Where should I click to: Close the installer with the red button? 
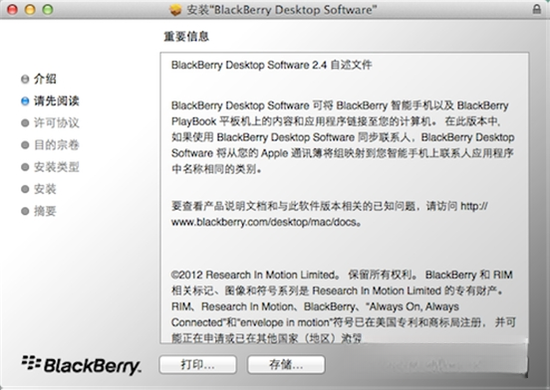[13, 9]
